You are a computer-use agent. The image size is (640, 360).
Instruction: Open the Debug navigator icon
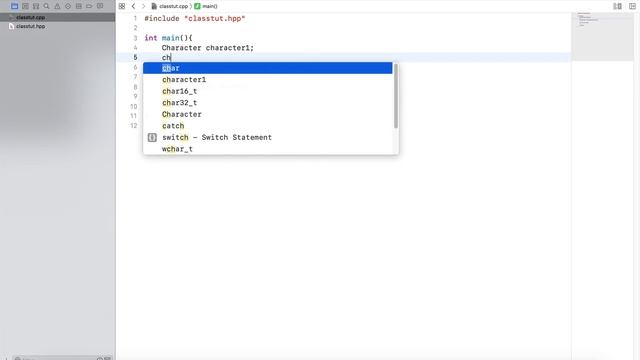(x=79, y=6)
